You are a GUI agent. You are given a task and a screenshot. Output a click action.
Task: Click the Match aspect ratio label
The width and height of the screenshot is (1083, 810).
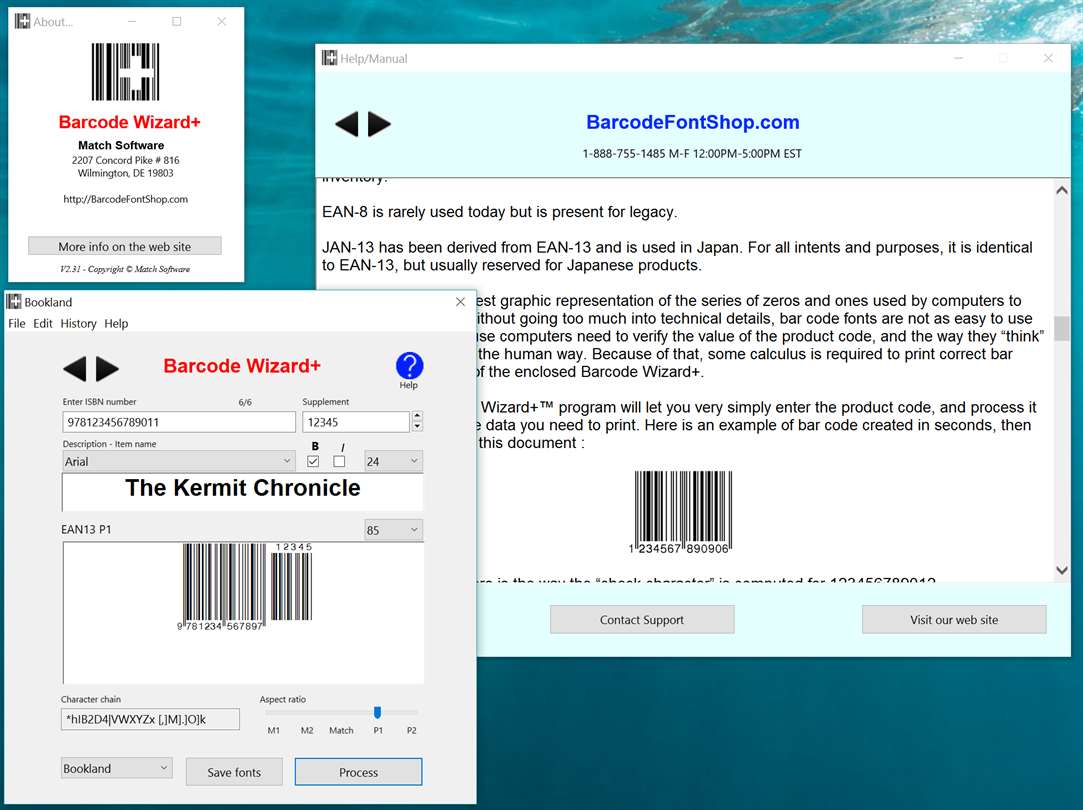tap(341, 730)
